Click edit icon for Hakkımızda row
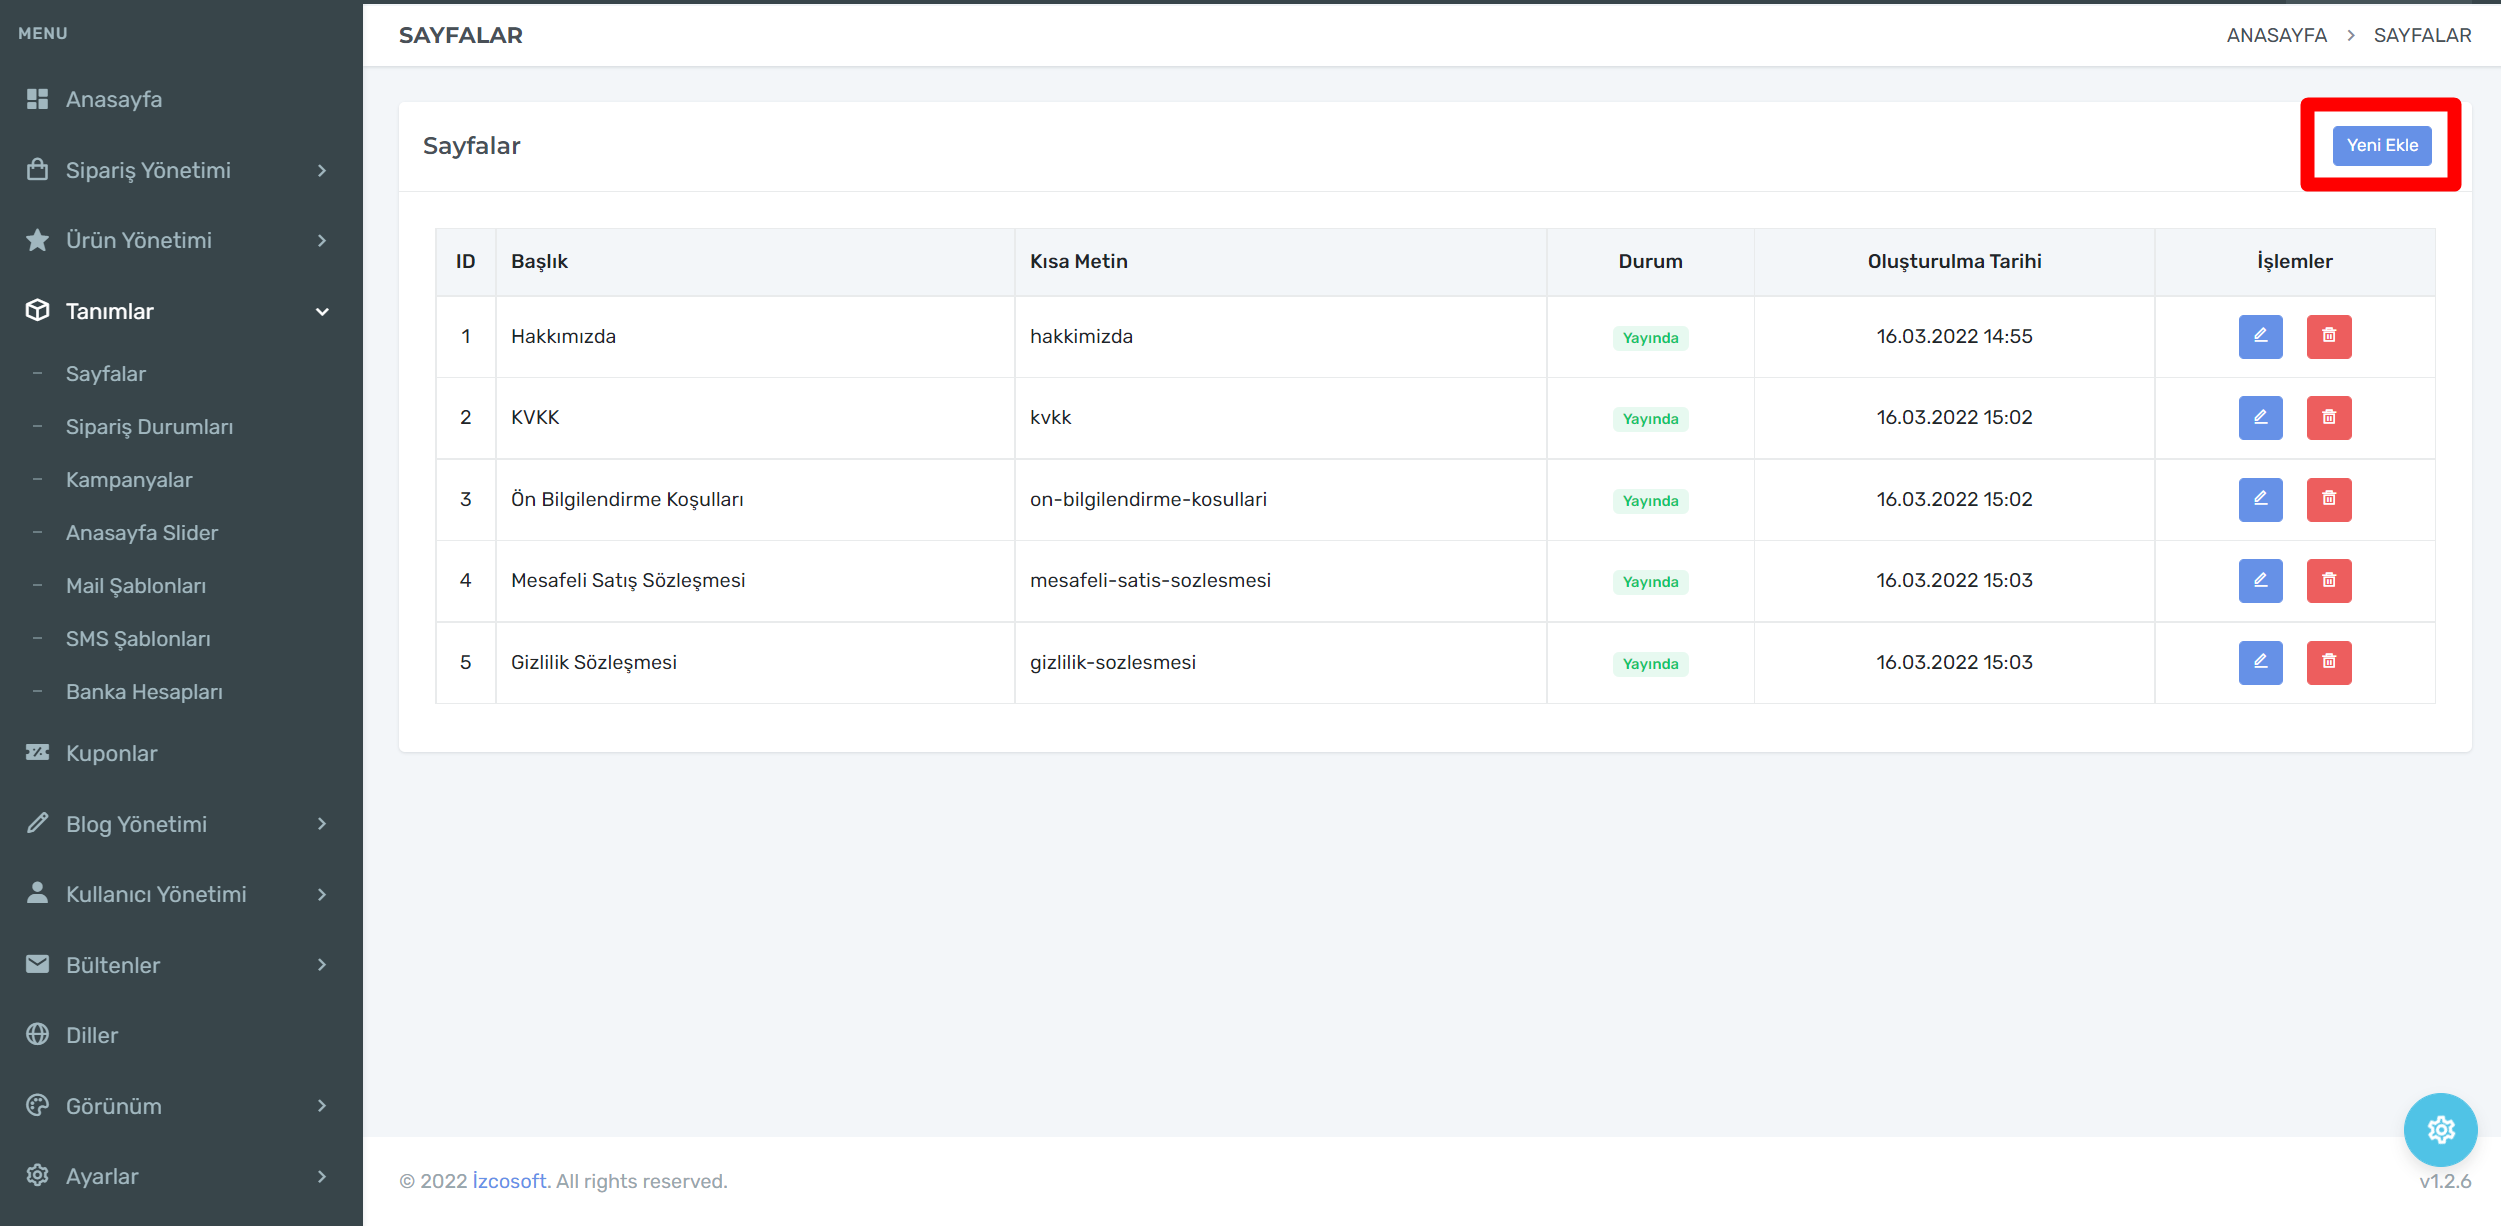Image resolution: width=2501 pixels, height=1226 pixels. [x=2260, y=337]
